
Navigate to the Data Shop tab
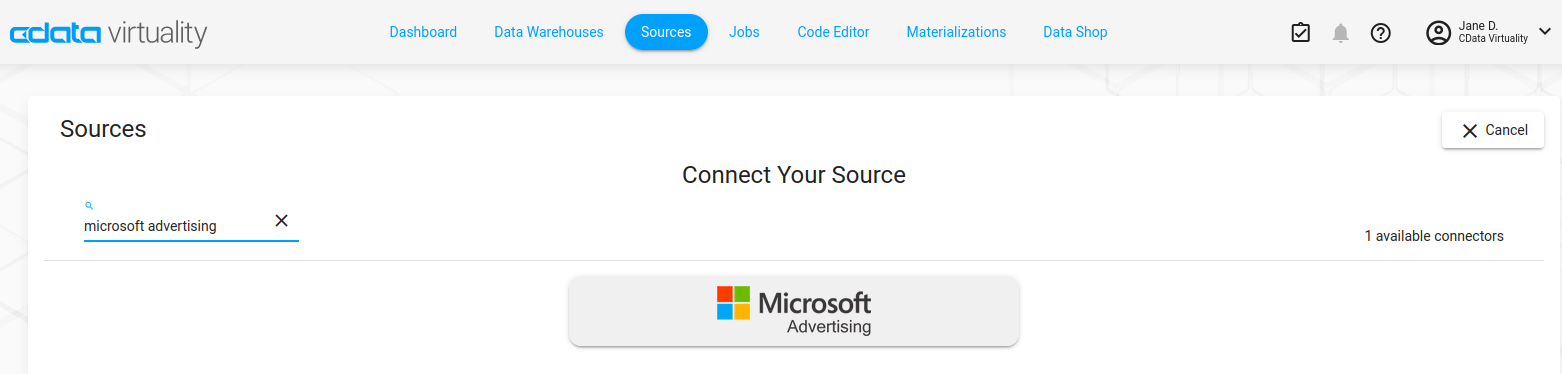[1075, 32]
